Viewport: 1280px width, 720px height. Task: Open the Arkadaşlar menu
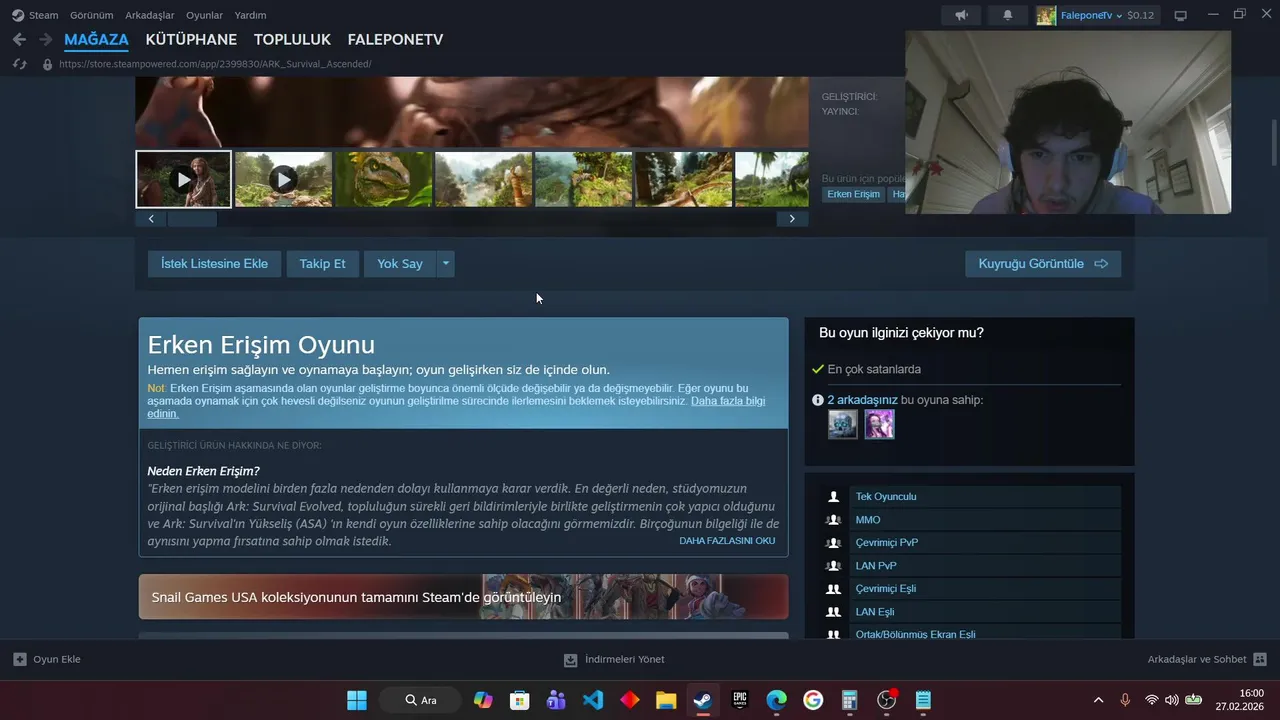pyautogui.click(x=150, y=15)
